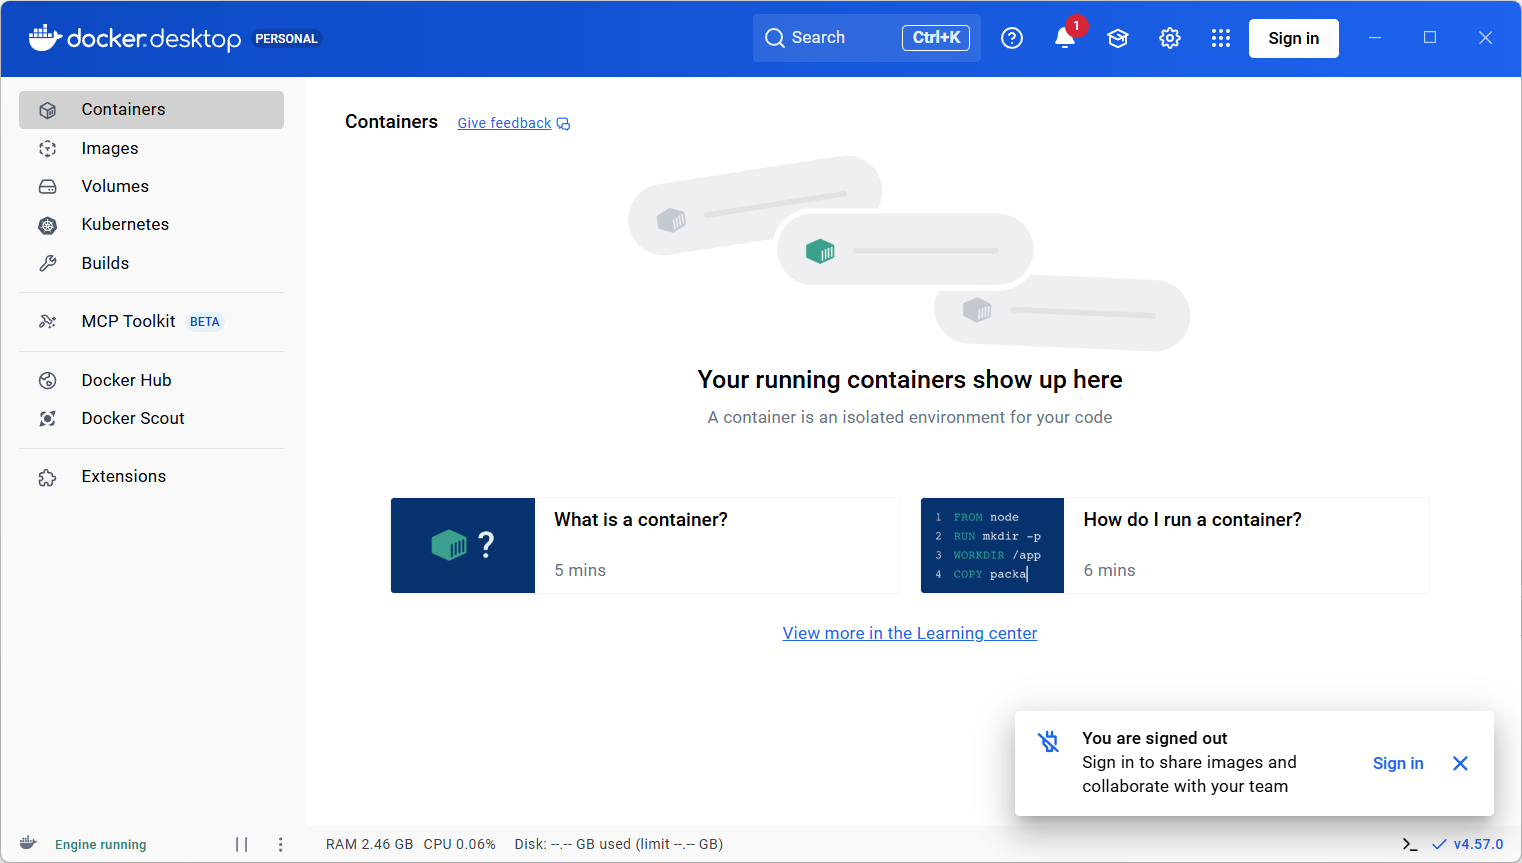This screenshot has width=1522, height=863.
Task: Go to Images in sidebar
Action: (151, 148)
